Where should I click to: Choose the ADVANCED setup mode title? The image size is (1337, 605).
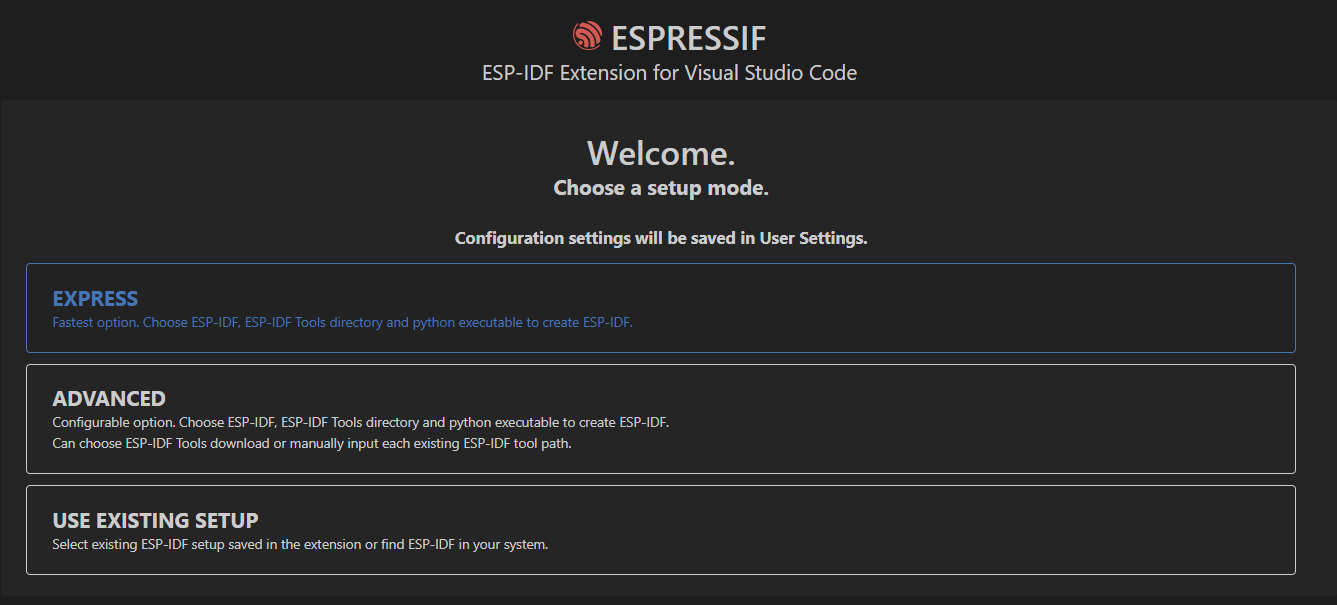point(109,399)
